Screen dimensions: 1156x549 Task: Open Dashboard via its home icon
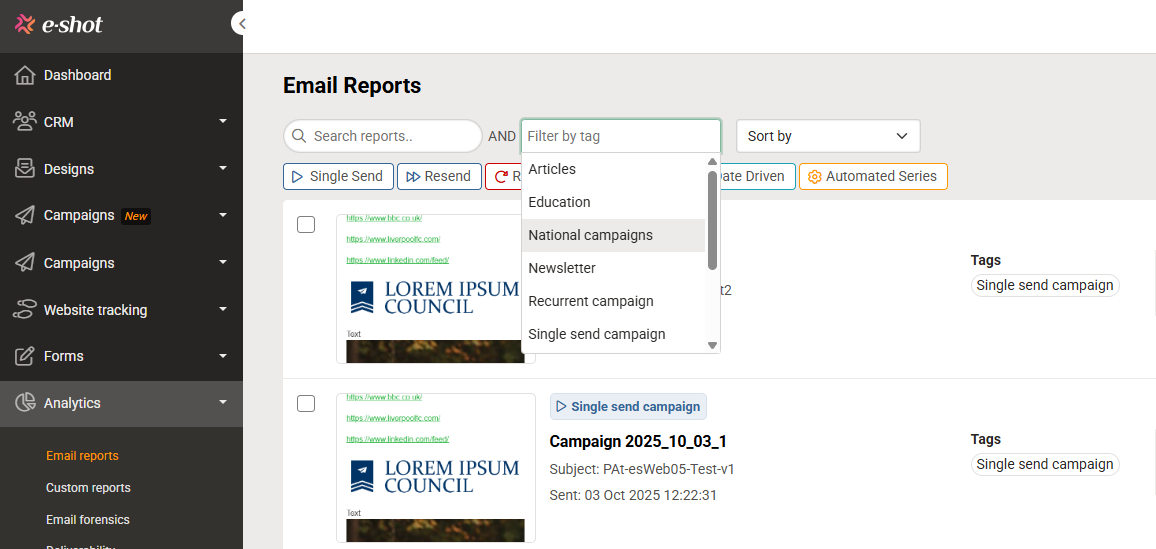click(x=25, y=75)
